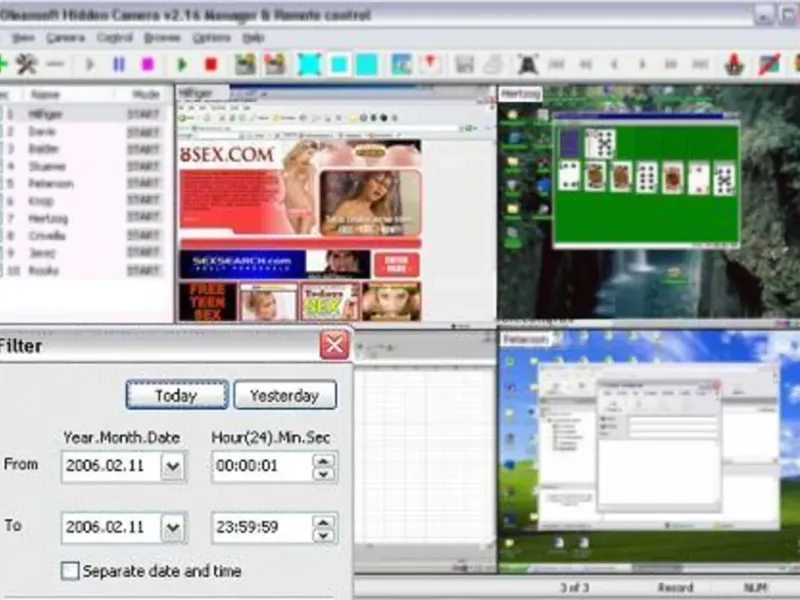The height and width of the screenshot is (600, 800).
Task: Click the red pin note toolbar icon
Action: coord(430,64)
